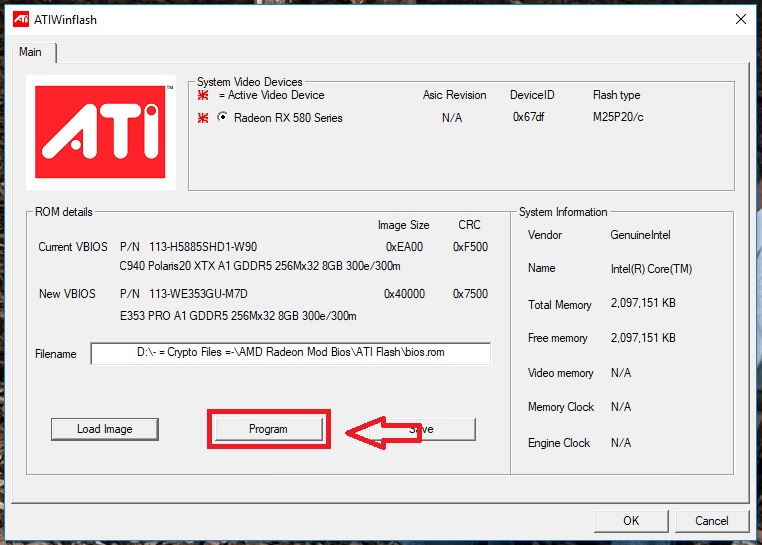Screen dimensions: 762x545
Task: Click the ATI logo image
Action: 101,132
